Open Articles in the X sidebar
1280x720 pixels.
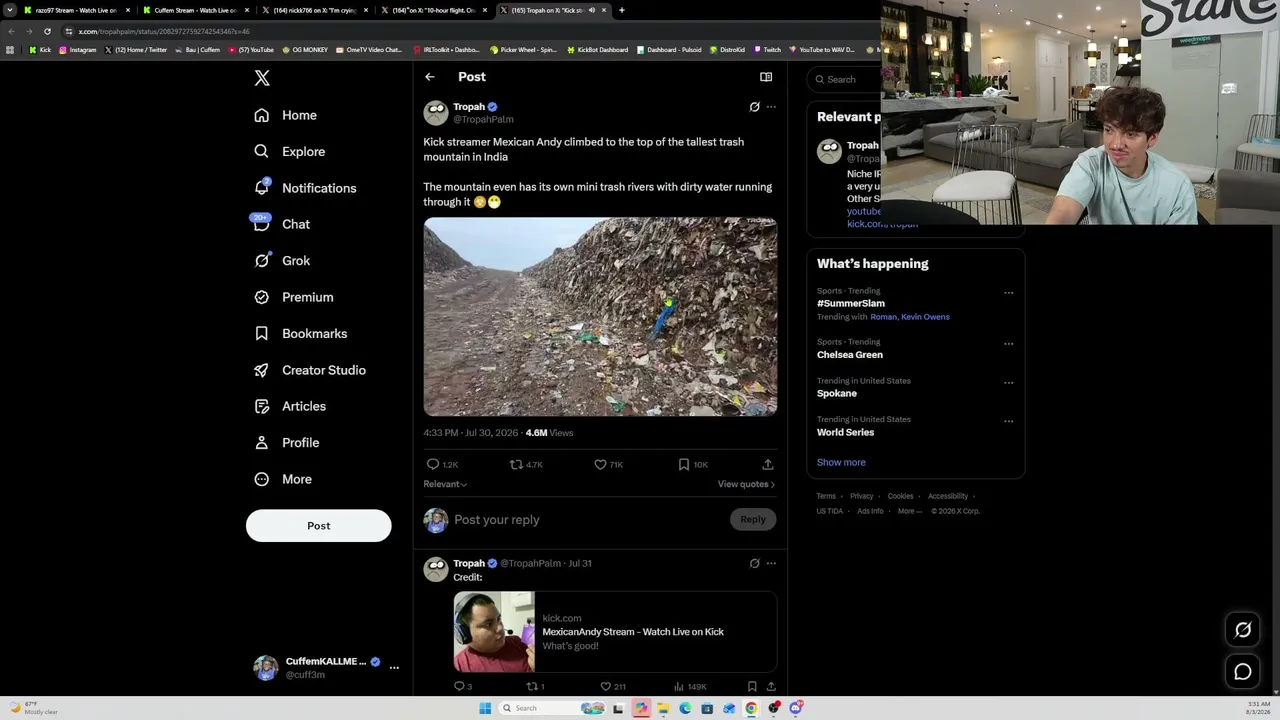coord(290,406)
